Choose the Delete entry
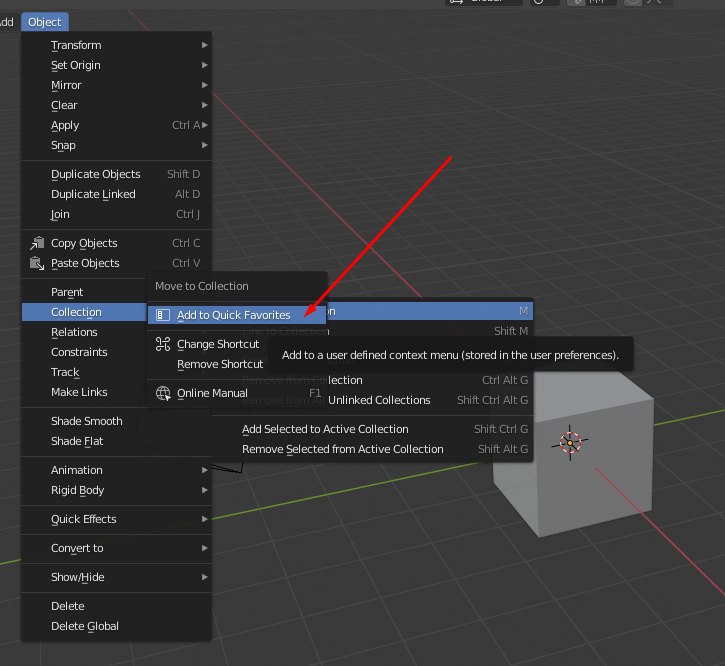 [117, 606]
